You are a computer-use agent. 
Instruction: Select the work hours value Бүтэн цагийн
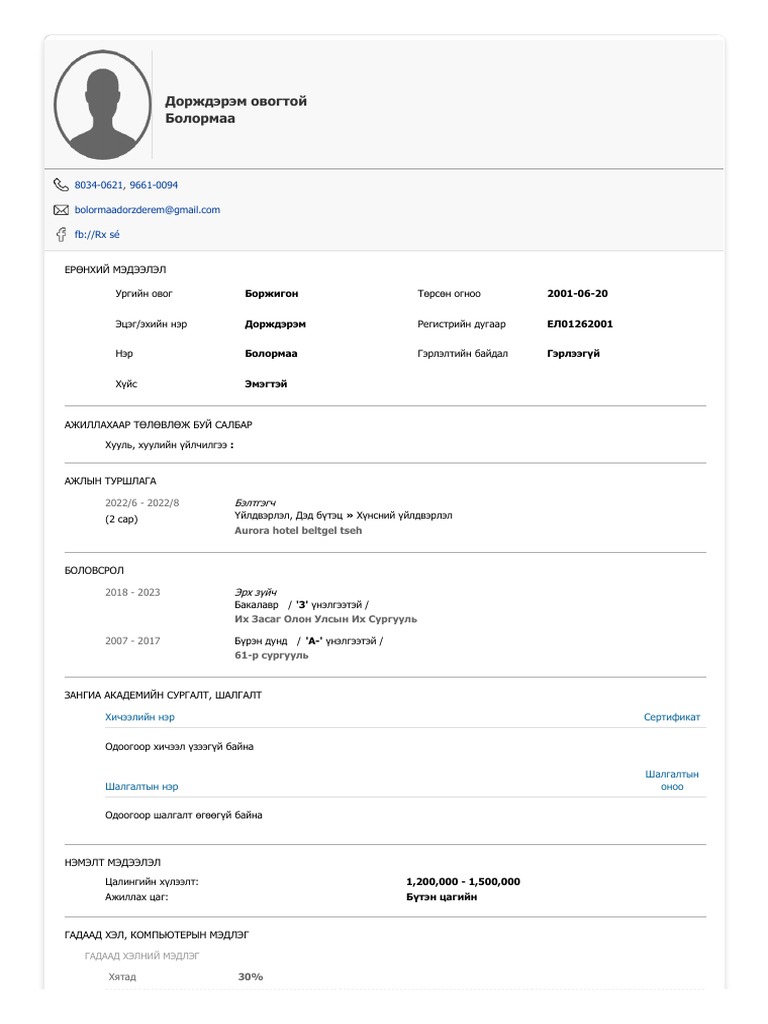click(x=441, y=897)
